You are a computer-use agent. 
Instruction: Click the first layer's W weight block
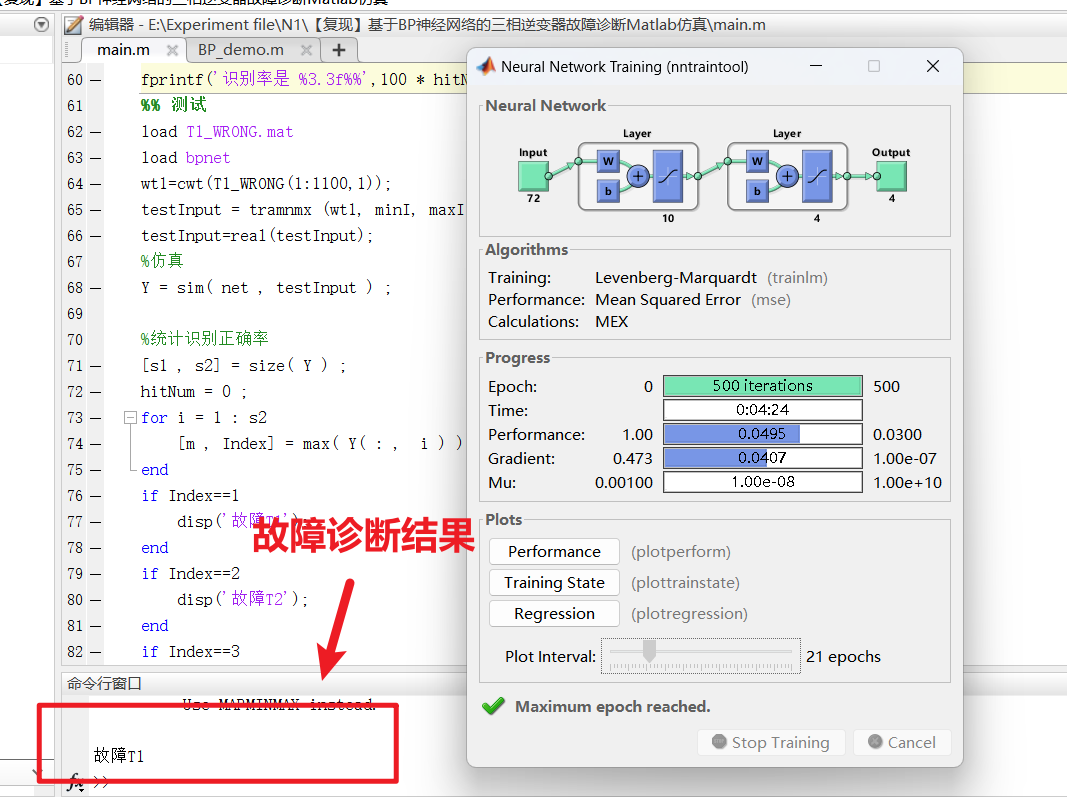pos(608,161)
